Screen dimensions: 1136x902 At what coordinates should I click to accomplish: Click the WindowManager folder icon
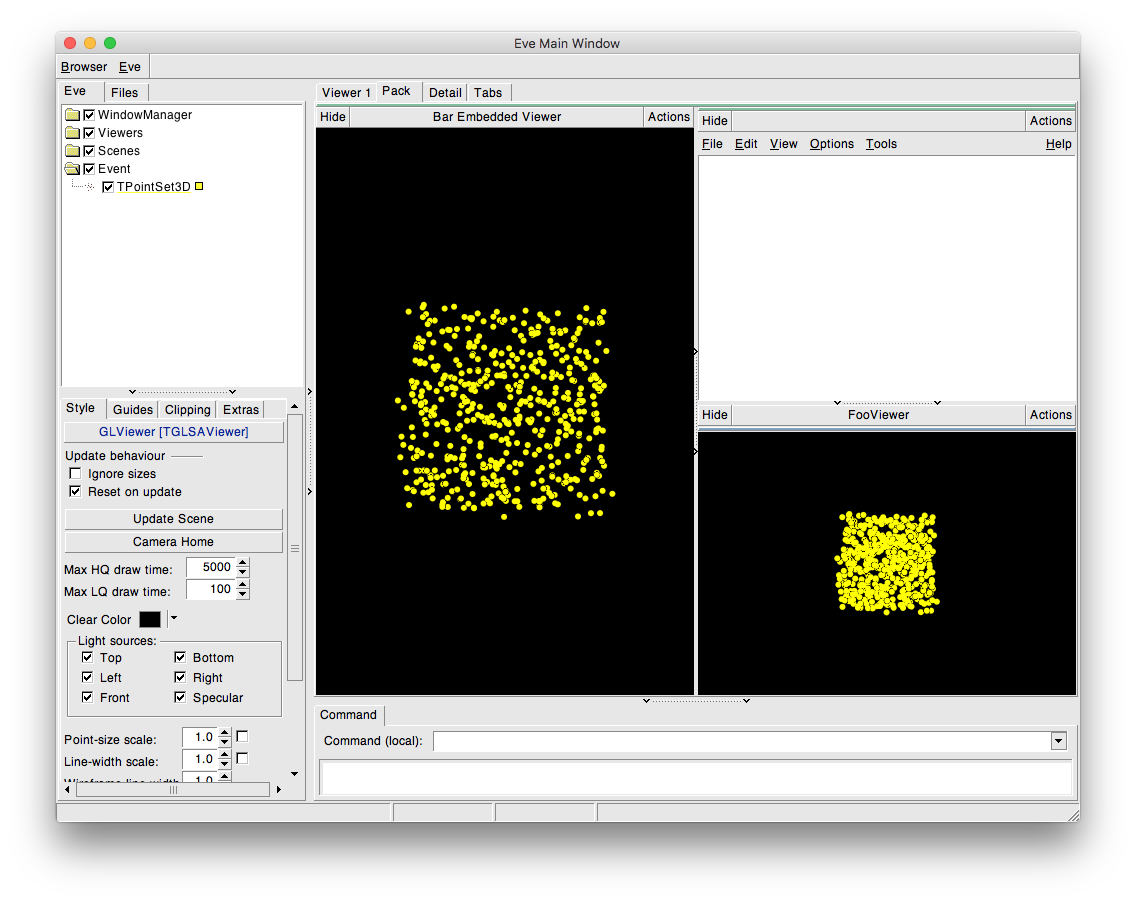[72, 115]
